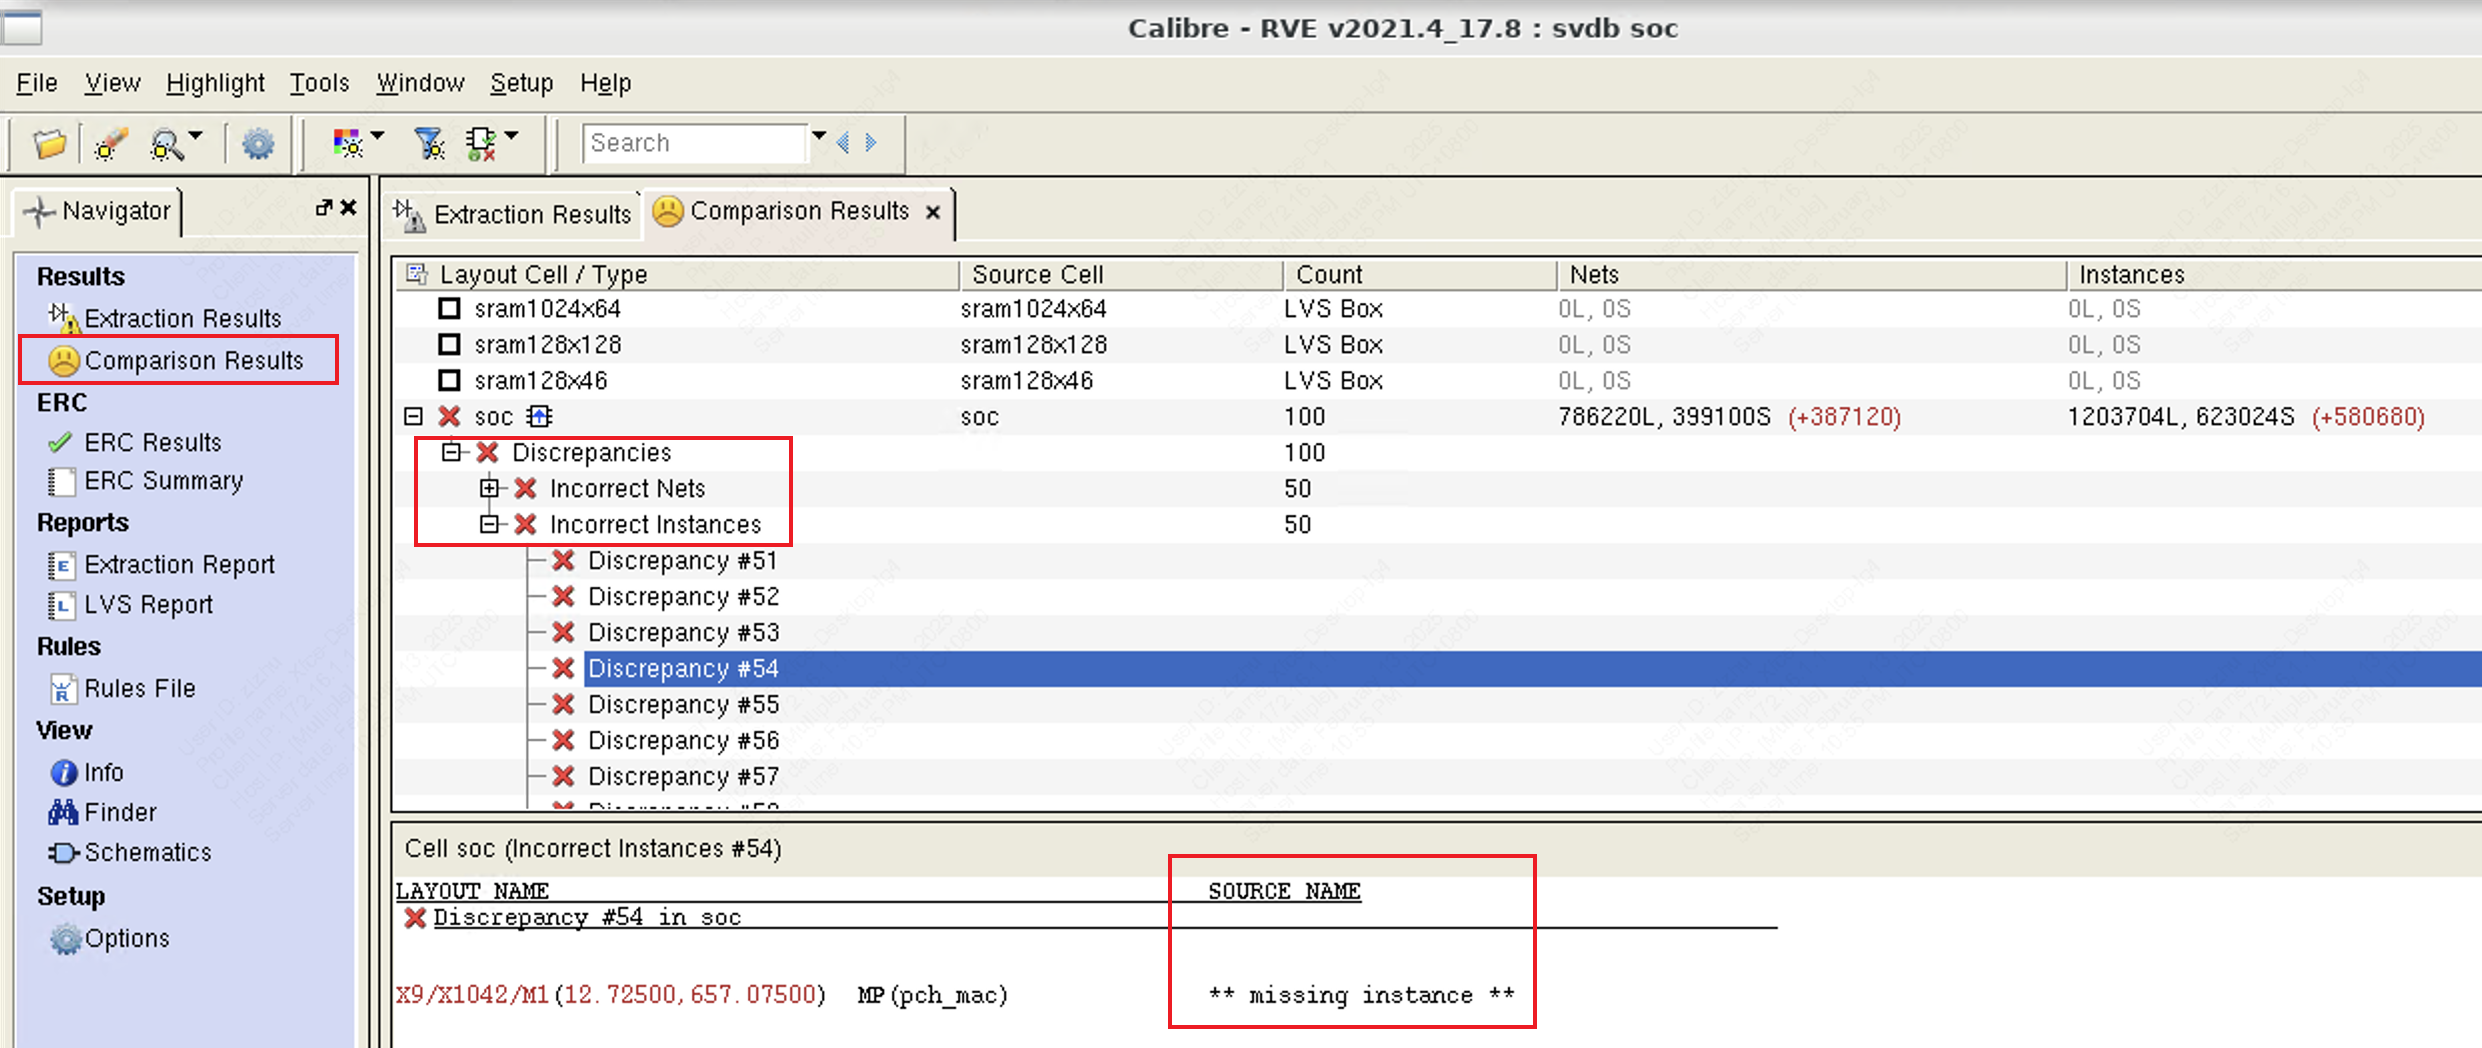This screenshot has height=1048, width=2482.
Task: Click the device check/cross toolbar icon
Action: (x=481, y=144)
